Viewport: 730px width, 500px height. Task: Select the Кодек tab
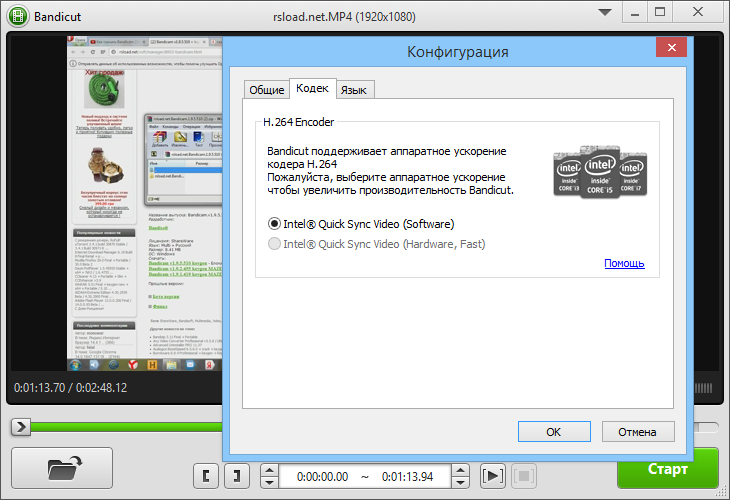coord(312,88)
